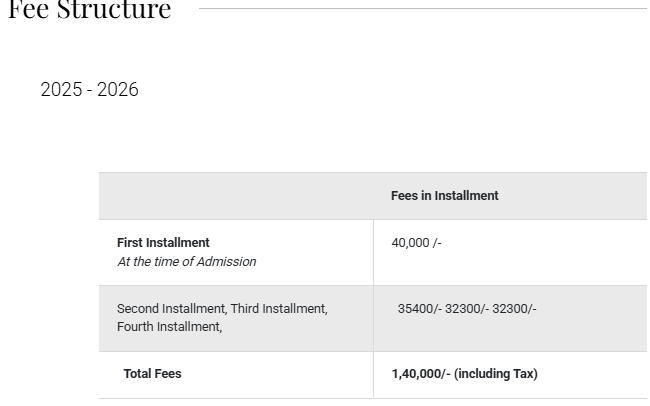
Task: Click the empty top-left table header cell
Action: [236, 196]
